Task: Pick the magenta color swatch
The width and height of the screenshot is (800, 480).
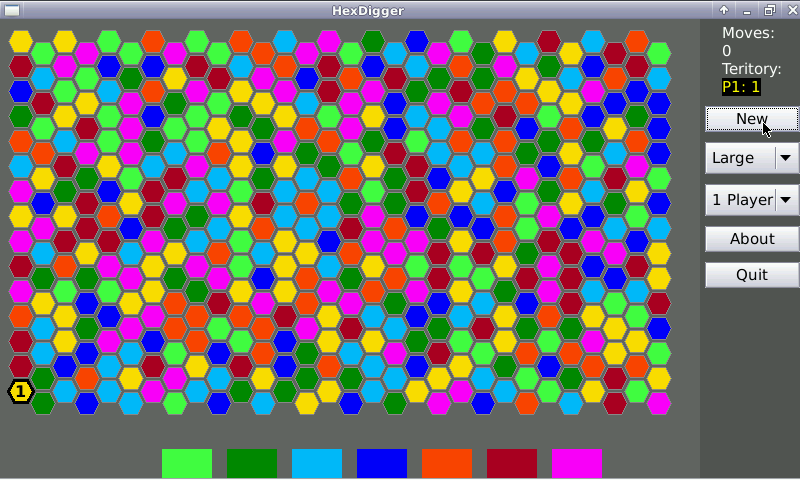Action: tap(577, 464)
